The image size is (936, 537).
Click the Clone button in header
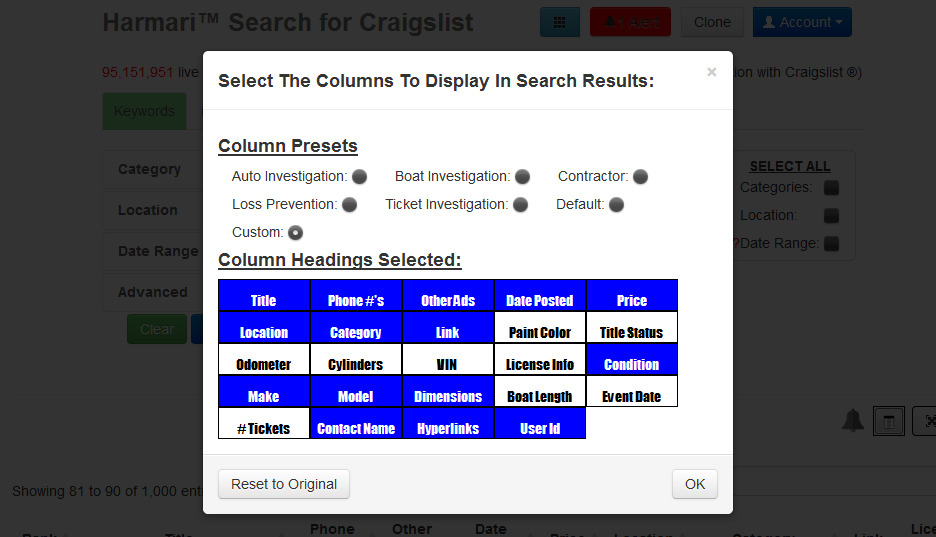712,22
